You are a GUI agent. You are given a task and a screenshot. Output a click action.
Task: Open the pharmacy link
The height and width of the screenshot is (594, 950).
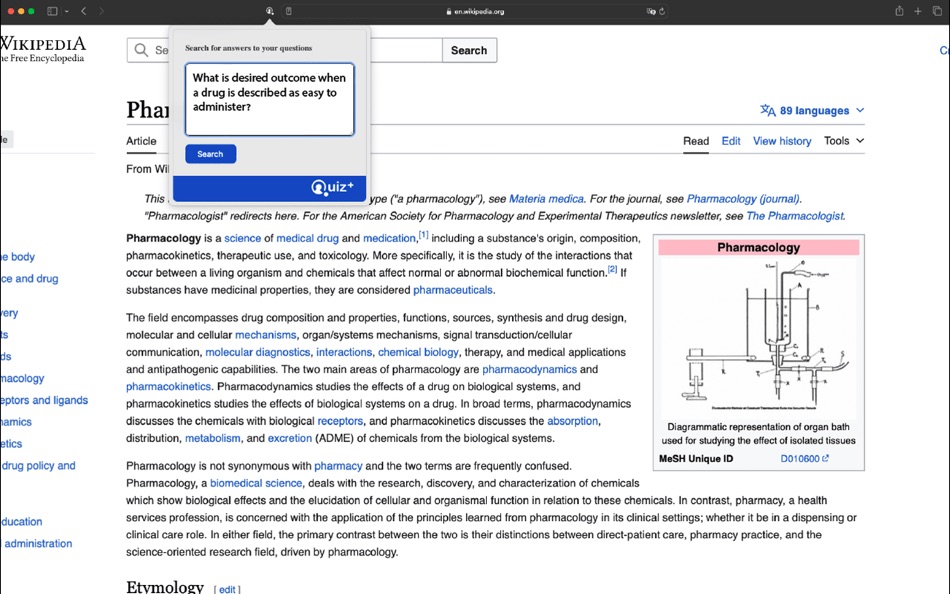pos(338,466)
